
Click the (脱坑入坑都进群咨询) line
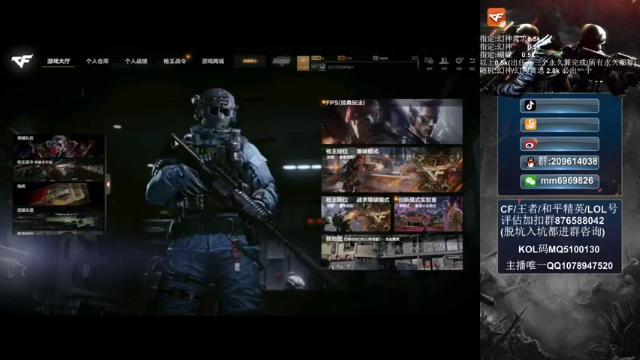pos(553,232)
